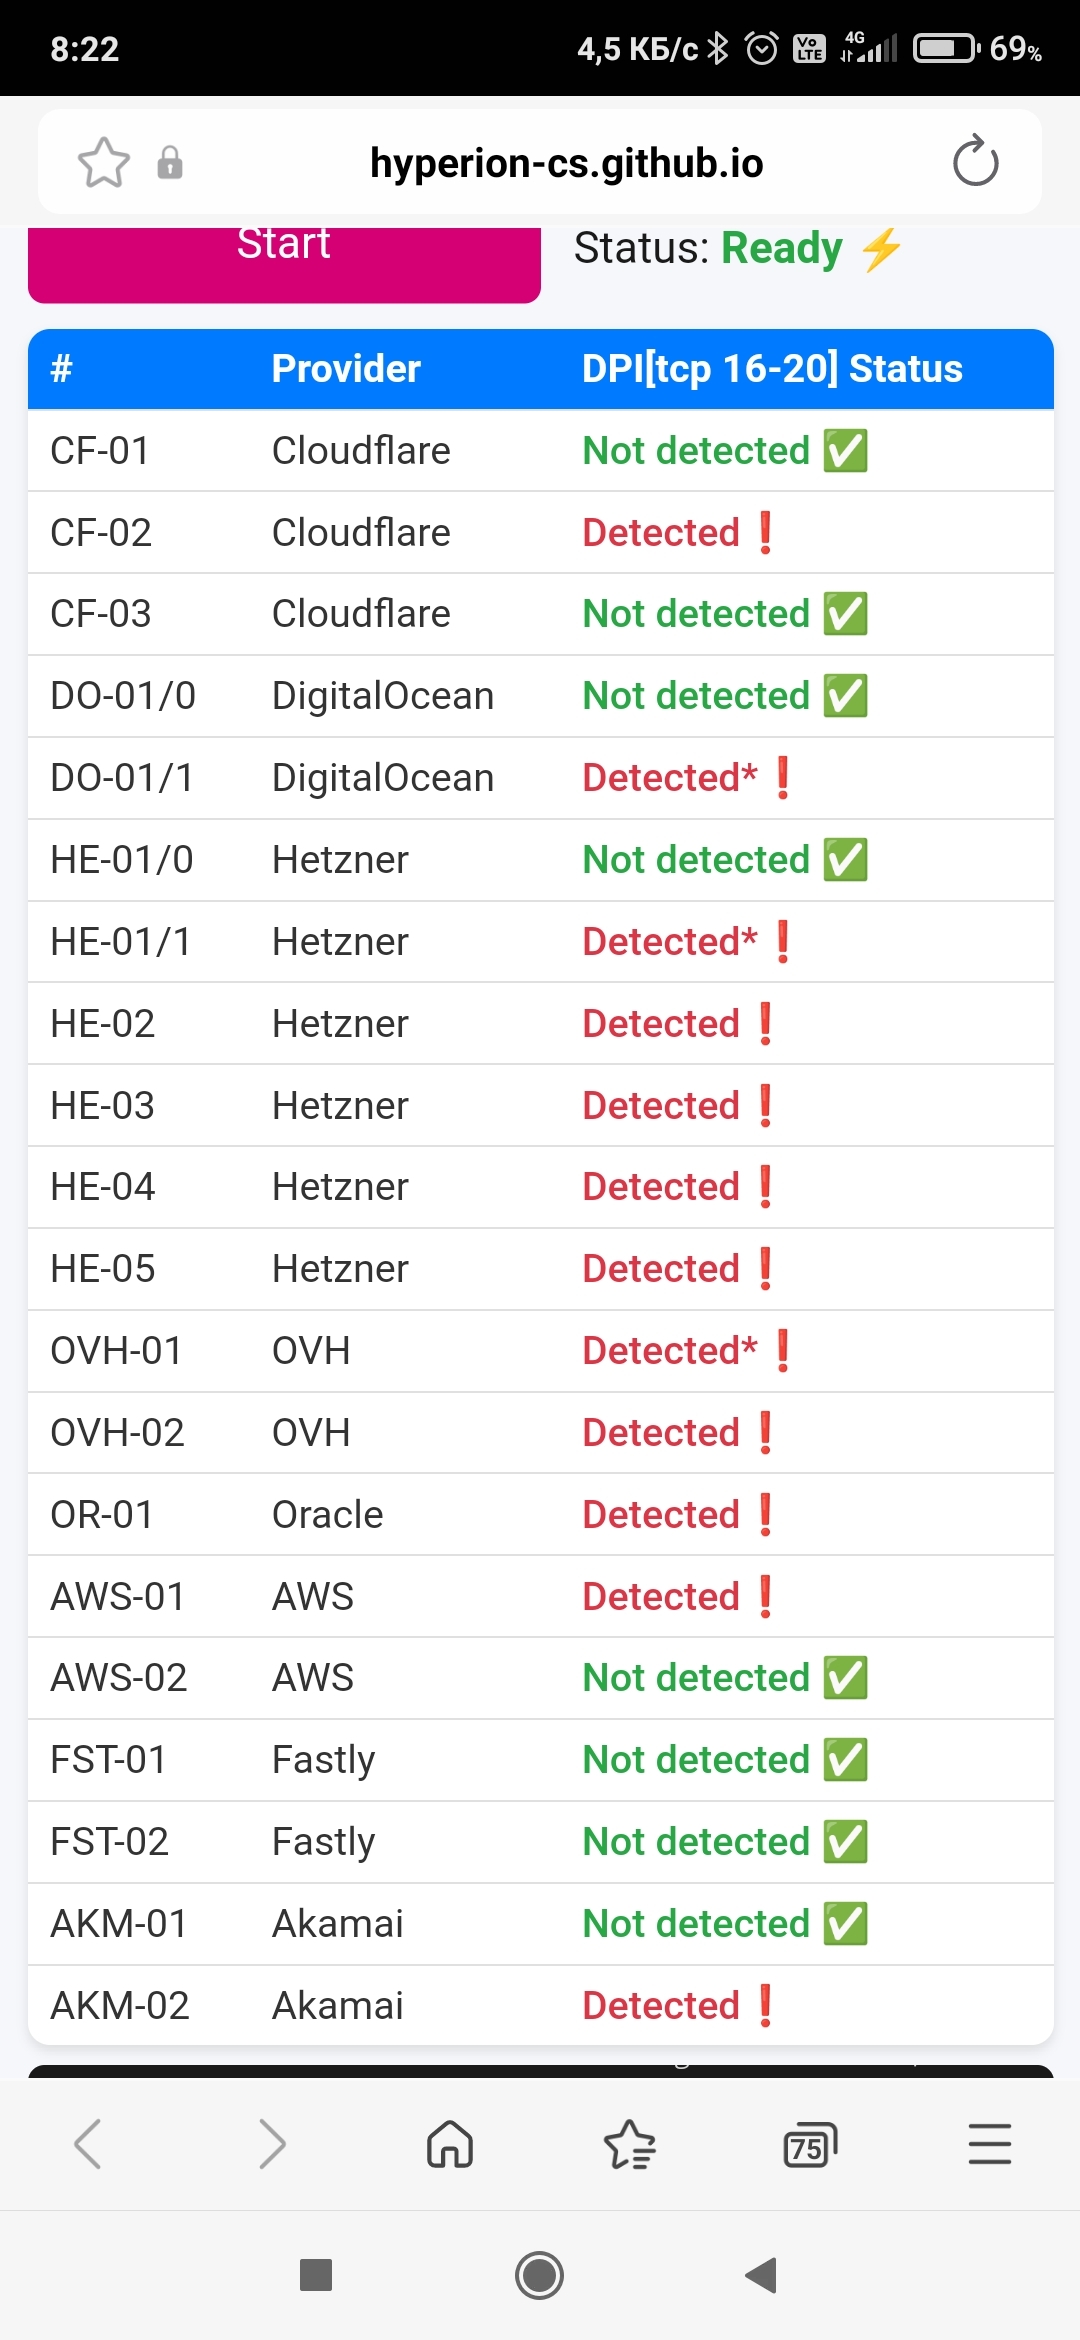Image resolution: width=1080 pixels, height=2340 pixels.
Task: Tap the Android recent apps square button
Action: pyautogui.click(x=316, y=2275)
